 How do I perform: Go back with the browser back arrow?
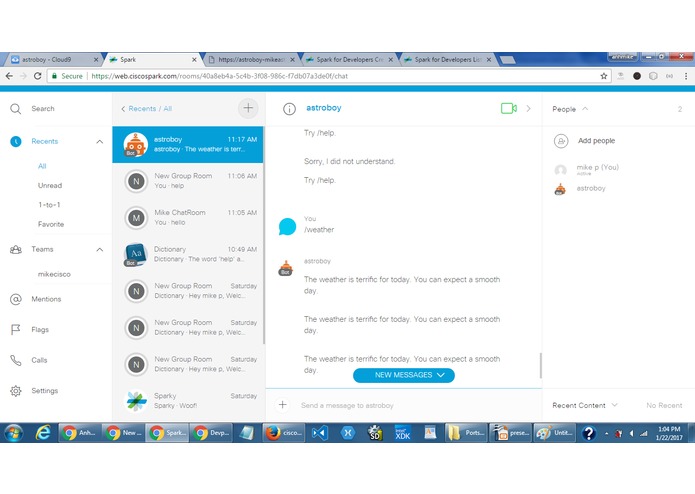point(9,76)
